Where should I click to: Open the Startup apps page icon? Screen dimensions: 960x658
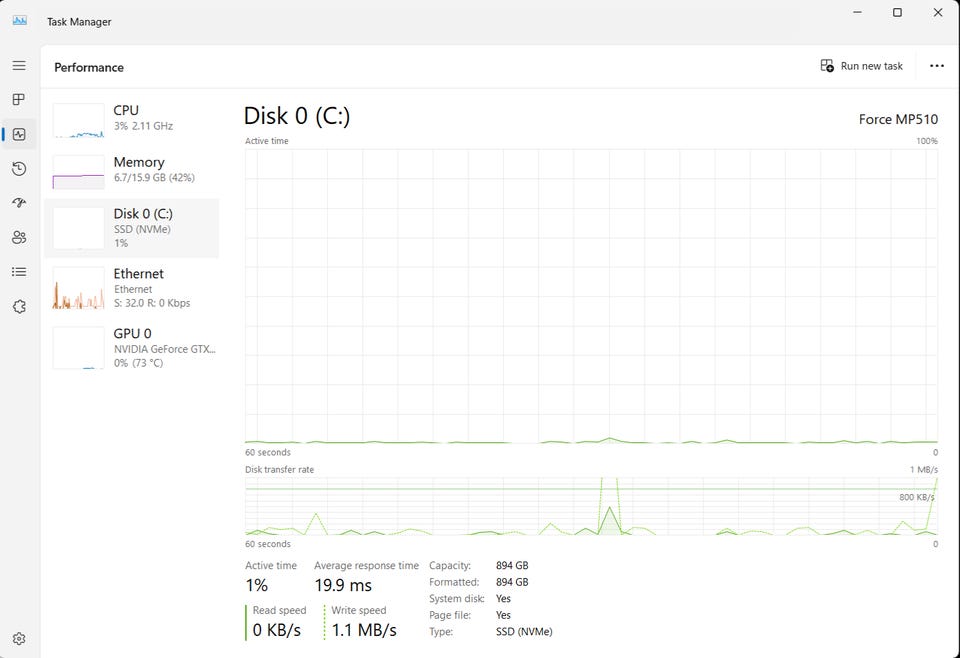click(x=19, y=203)
